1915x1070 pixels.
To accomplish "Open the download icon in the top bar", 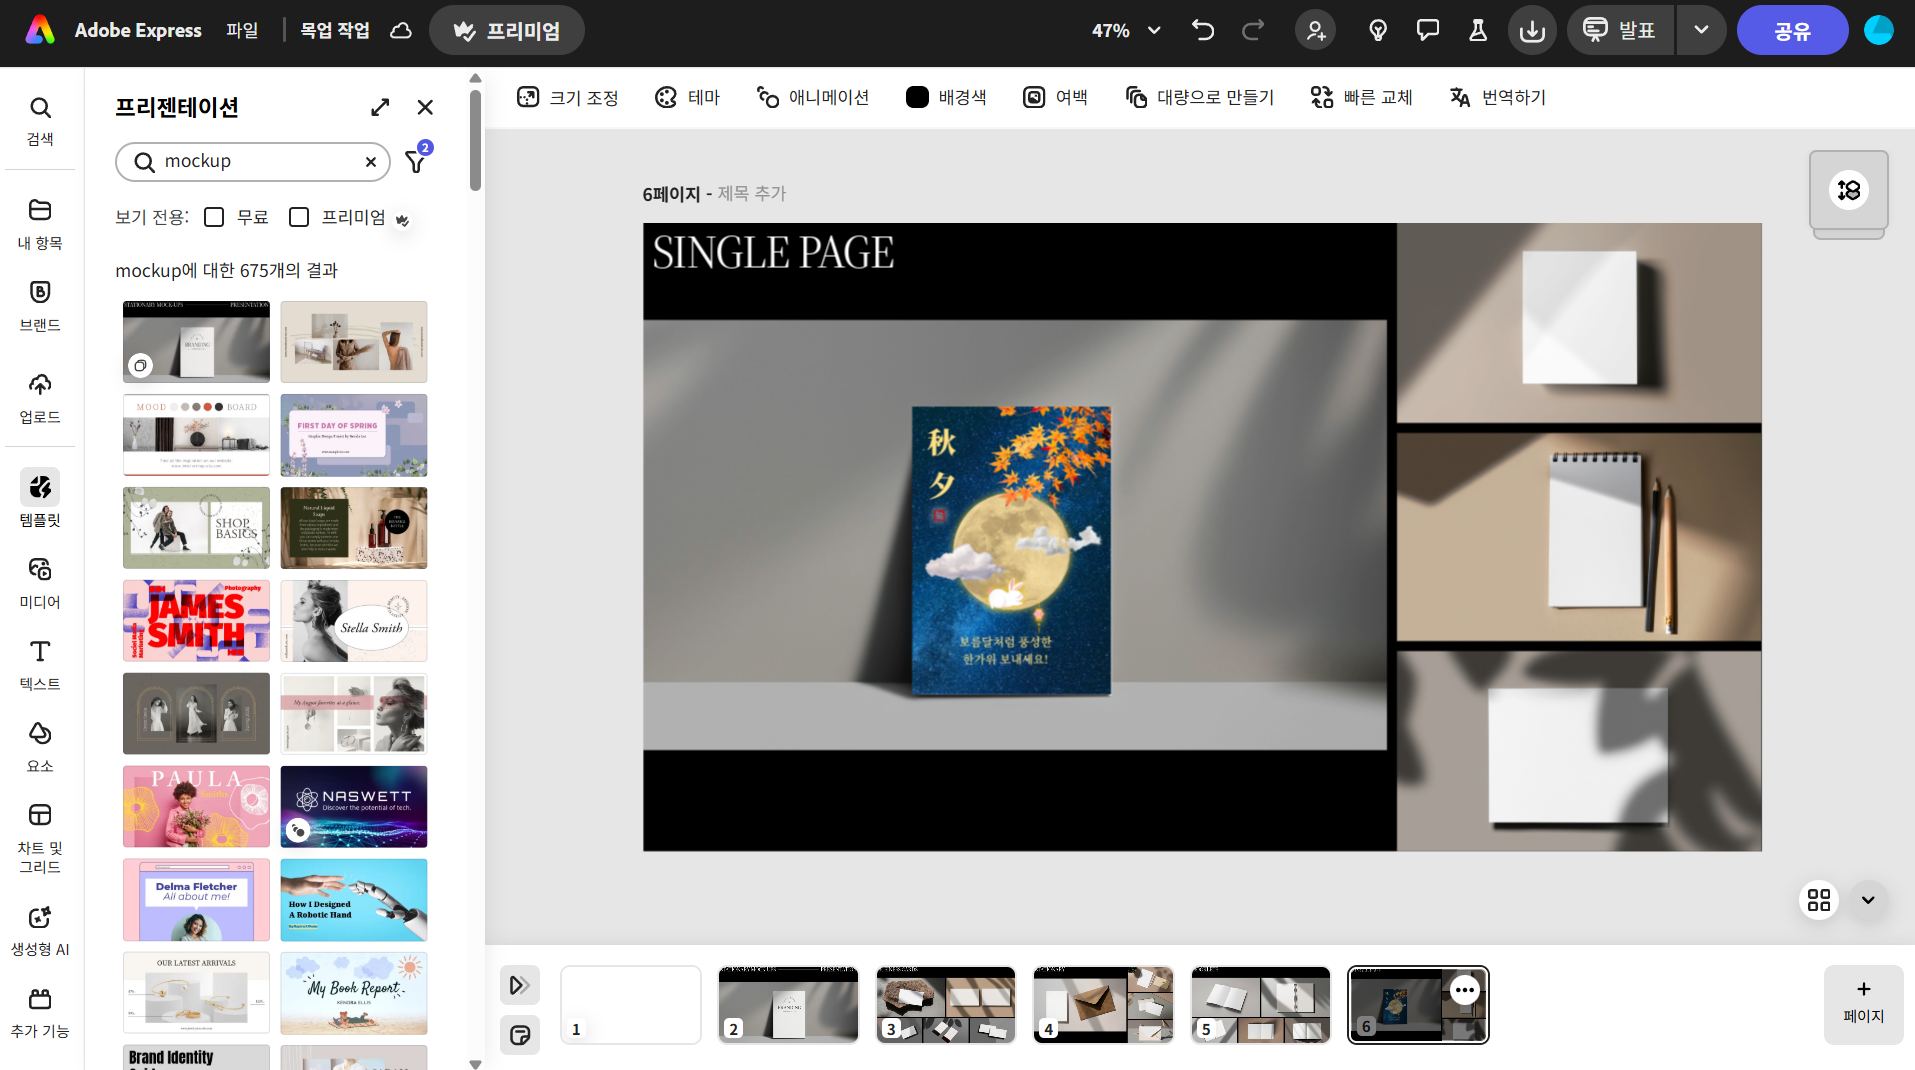I will pyautogui.click(x=1531, y=30).
